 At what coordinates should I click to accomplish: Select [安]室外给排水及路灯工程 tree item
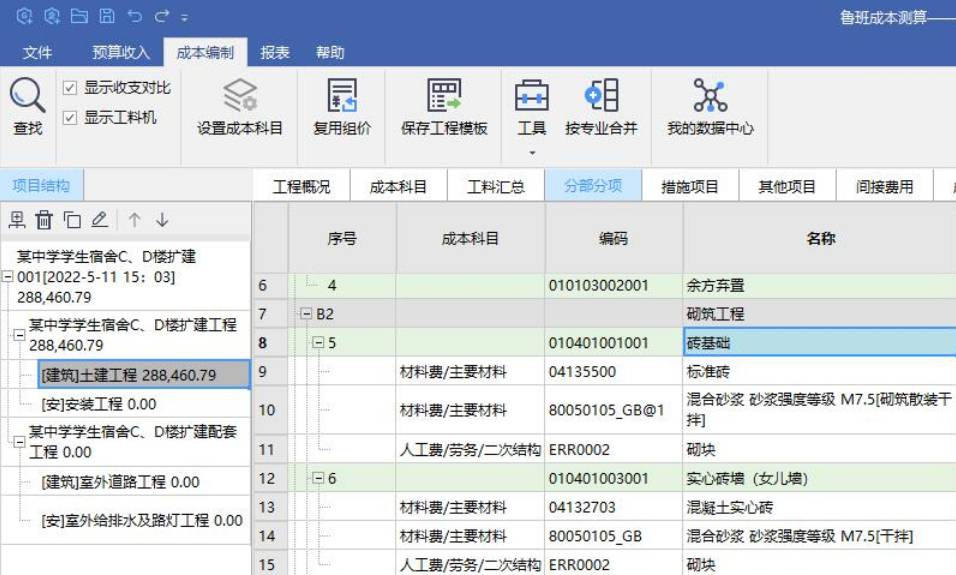pyautogui.click(x=142, y=520)
